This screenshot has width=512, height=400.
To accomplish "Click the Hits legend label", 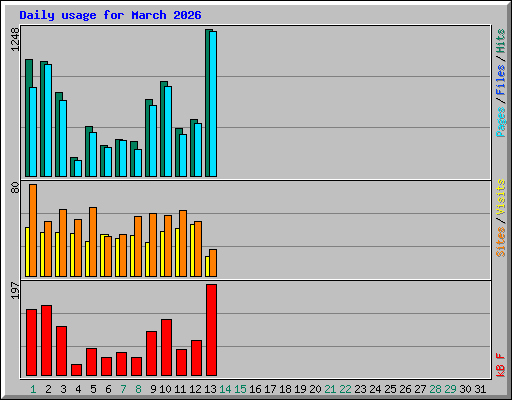I will click(500, 41).
